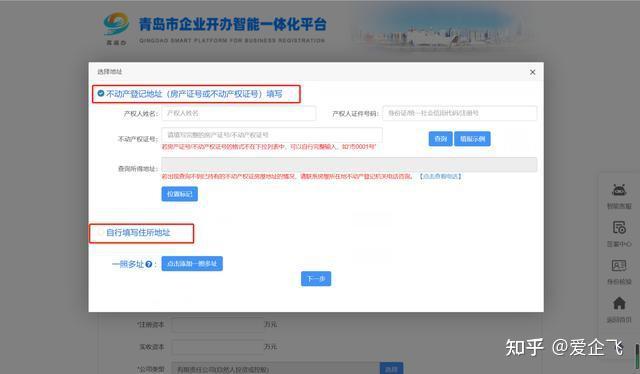Click the 一照多址 question mark help icon

point(149,264)
